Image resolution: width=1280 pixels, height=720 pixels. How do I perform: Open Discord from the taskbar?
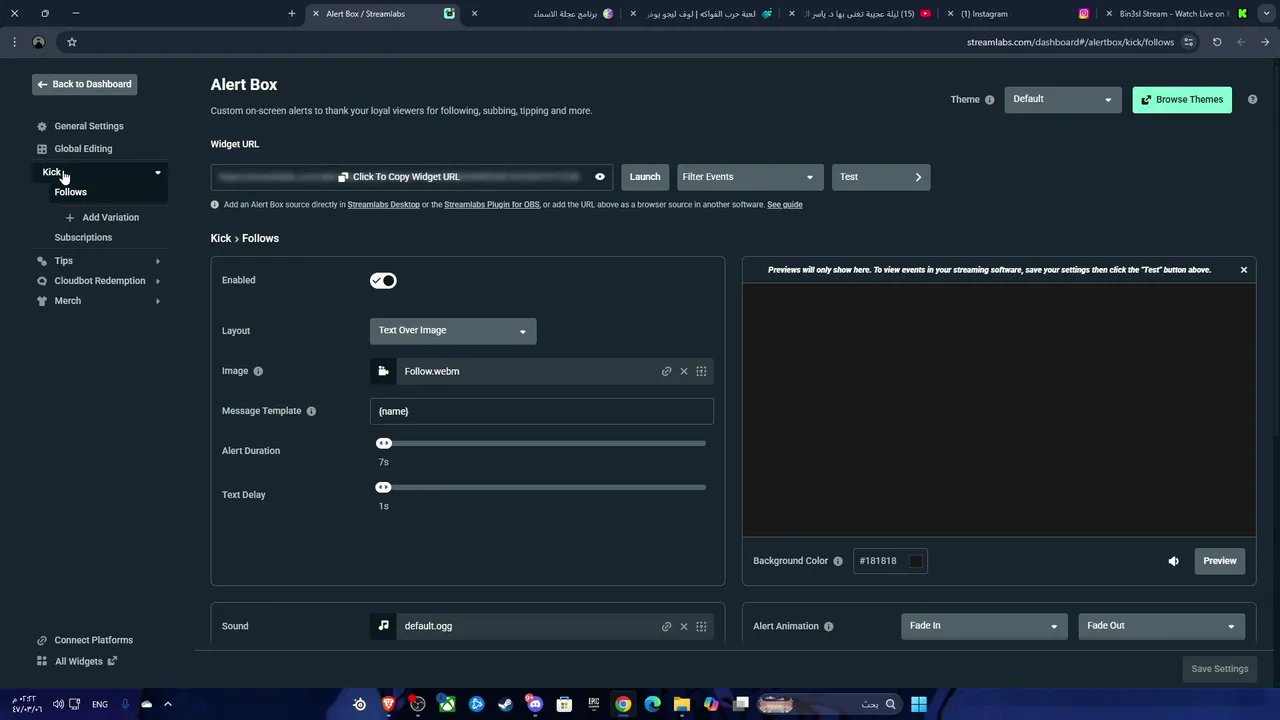coord(535,704)
